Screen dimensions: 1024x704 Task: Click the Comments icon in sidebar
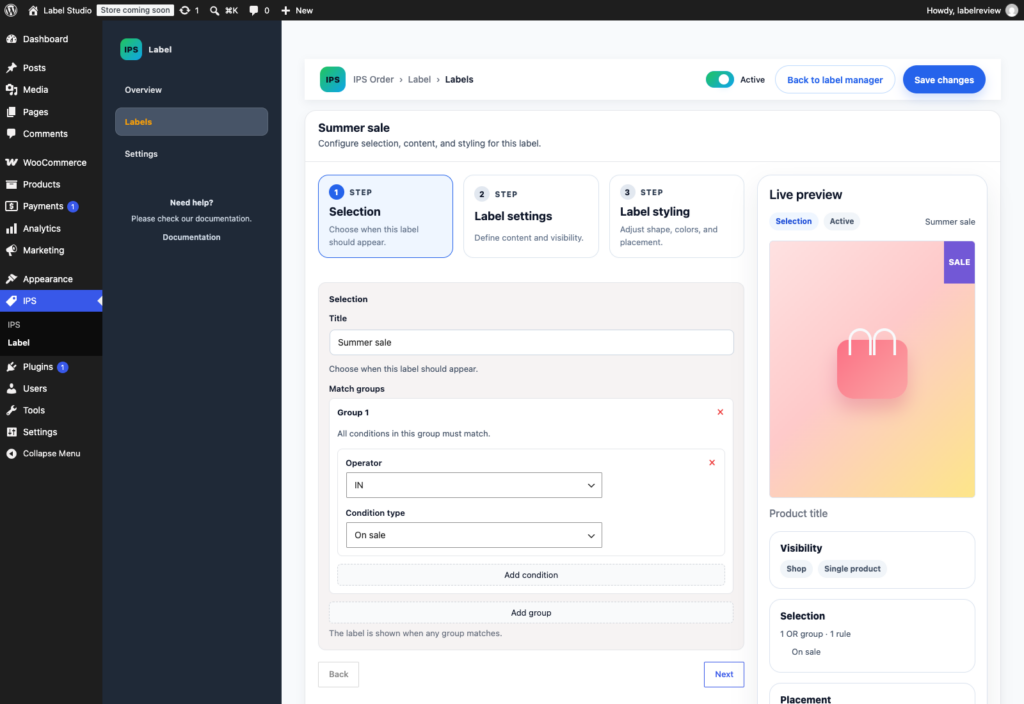click(11, 133)
